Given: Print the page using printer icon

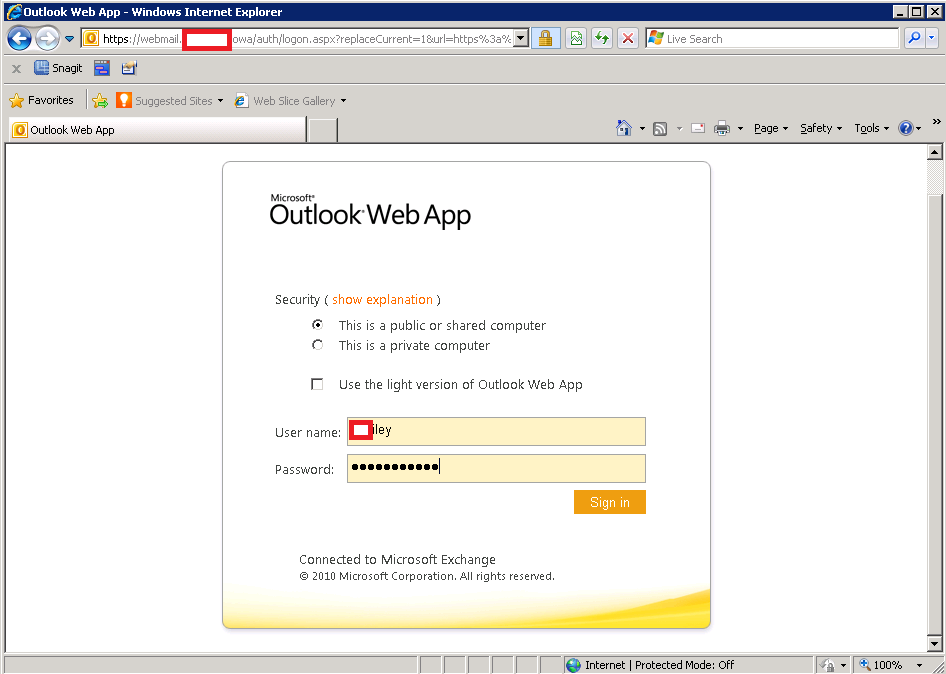Looking at the screenshot, I should (x=722, y=129).
